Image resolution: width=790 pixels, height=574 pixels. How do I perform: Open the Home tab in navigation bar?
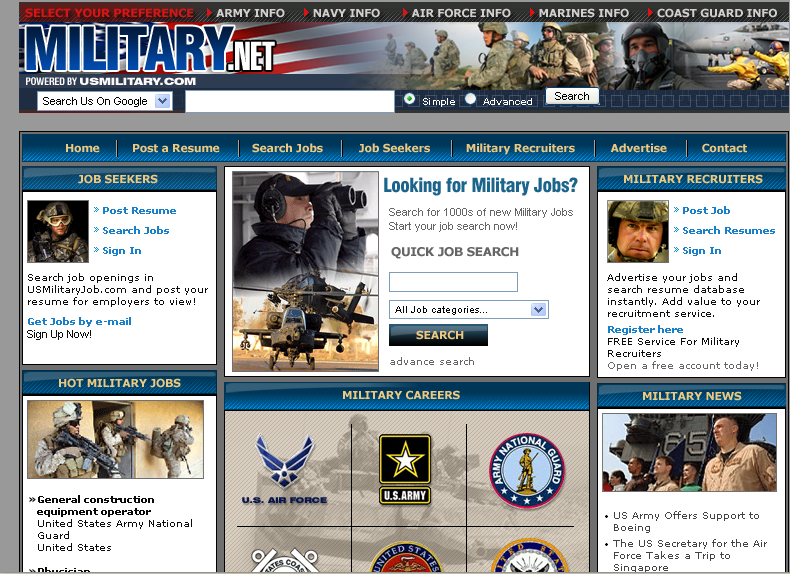pyautogui.click(x=82, y=148)
